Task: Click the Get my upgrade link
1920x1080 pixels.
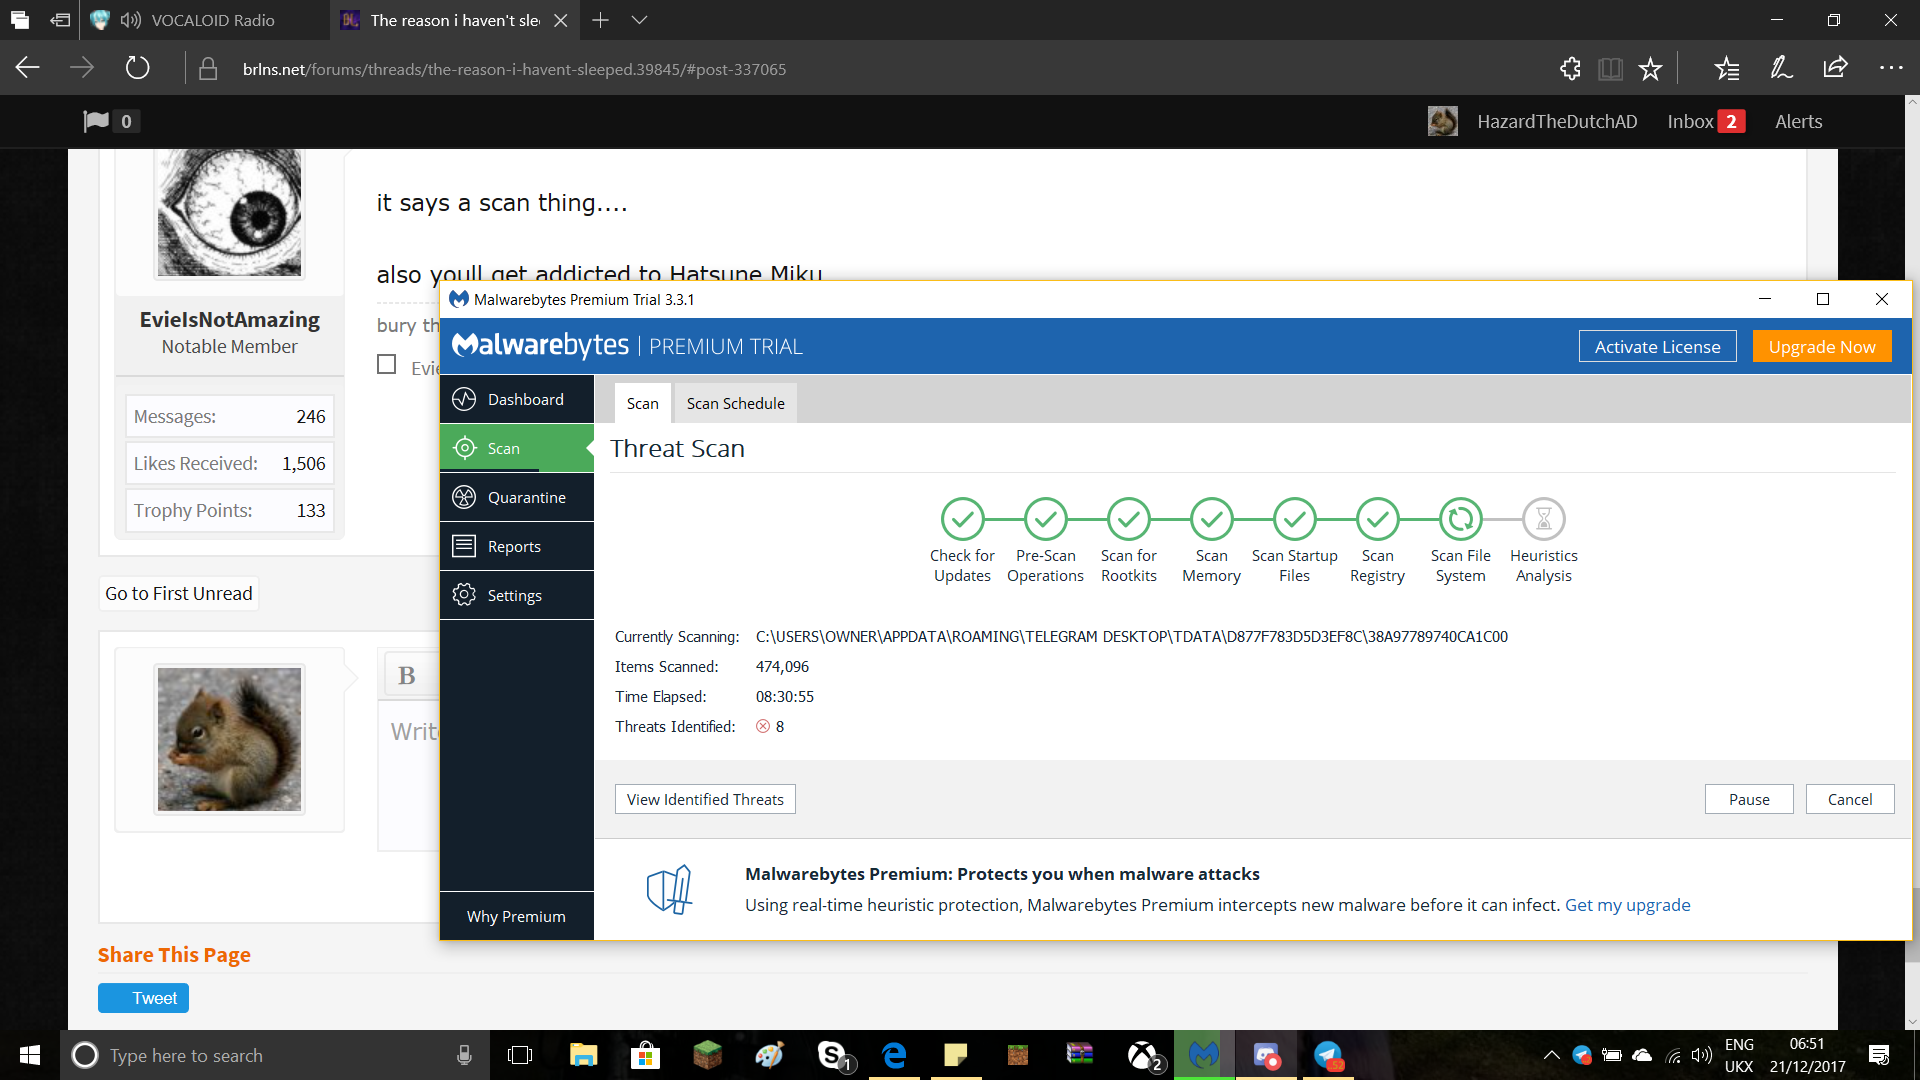Action: 1627,905
